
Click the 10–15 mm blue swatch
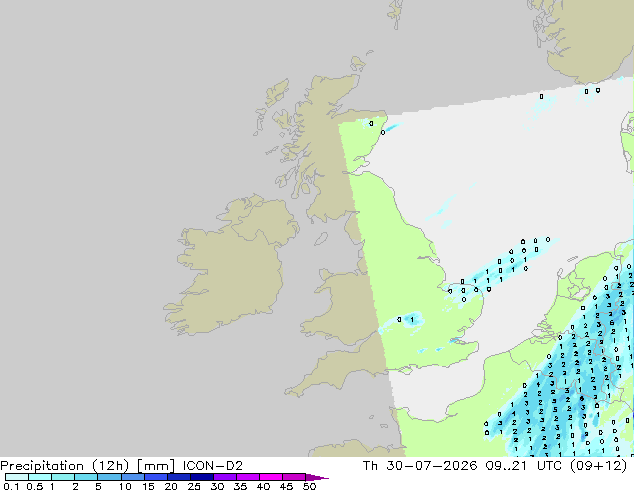coord(132,477)
